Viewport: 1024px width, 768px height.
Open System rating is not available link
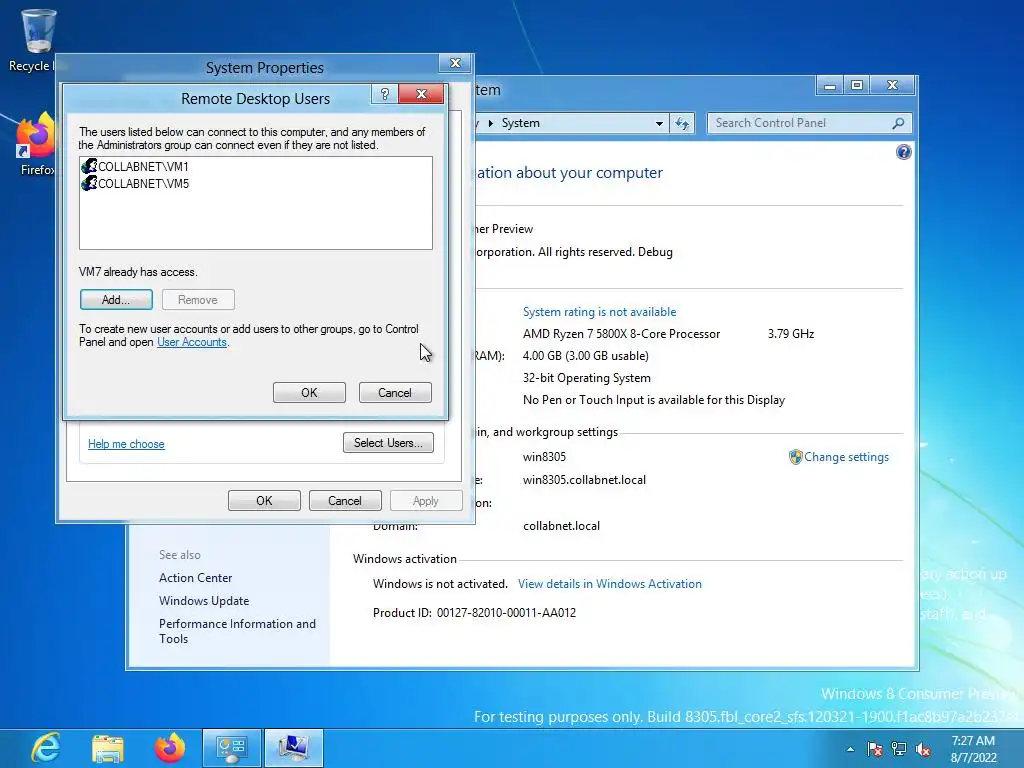click(x=600, y=312)
